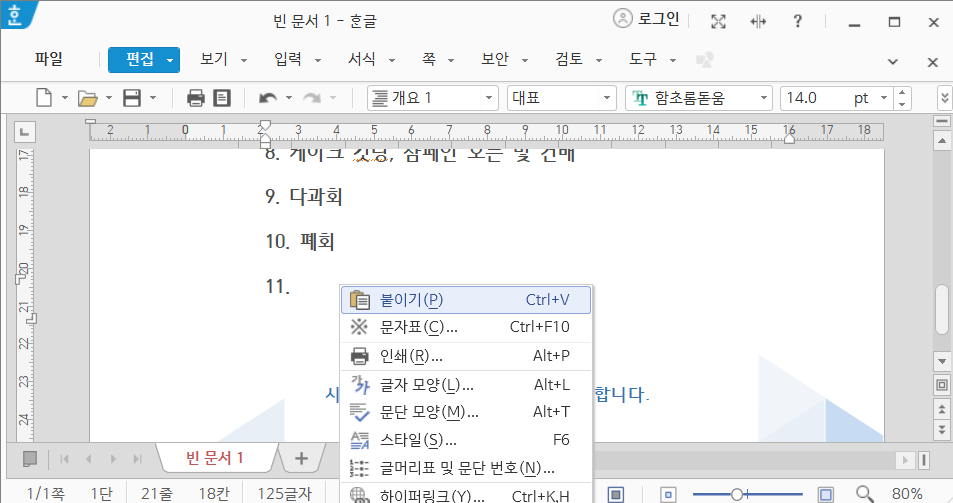Switch to the 빈 문서 1 tab
Viewport: 953px width, 503px height.
click(215, 458)
